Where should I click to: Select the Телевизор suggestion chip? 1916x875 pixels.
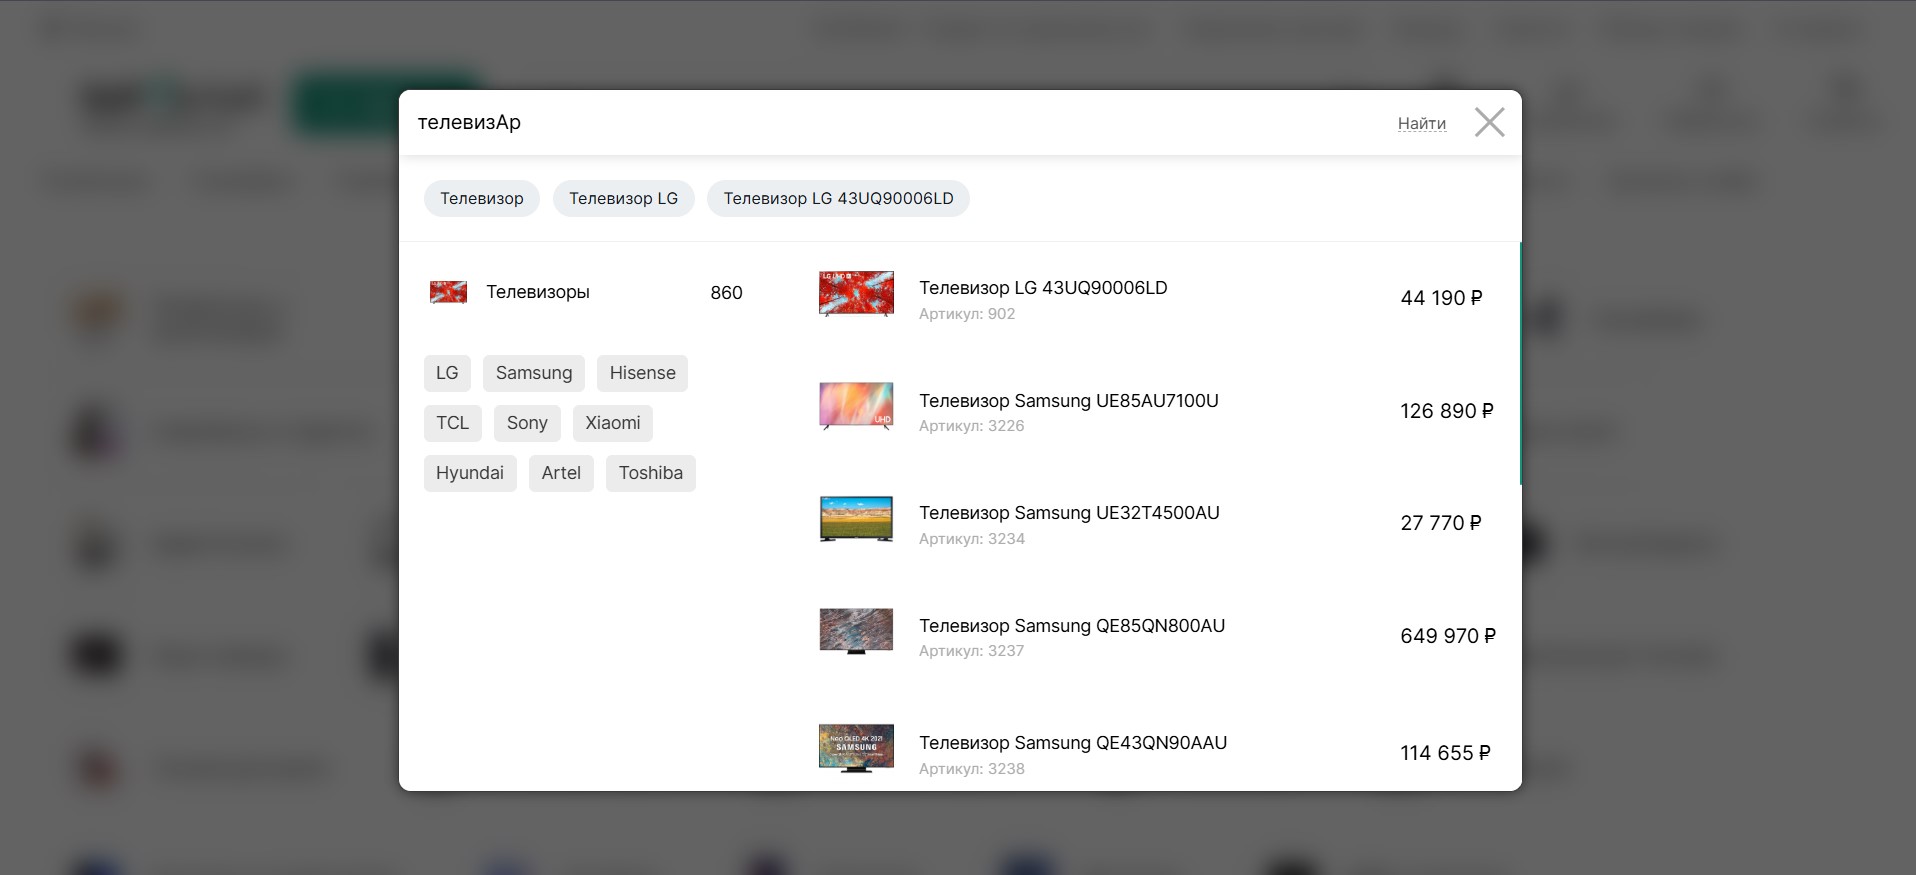tap(481, 198)
